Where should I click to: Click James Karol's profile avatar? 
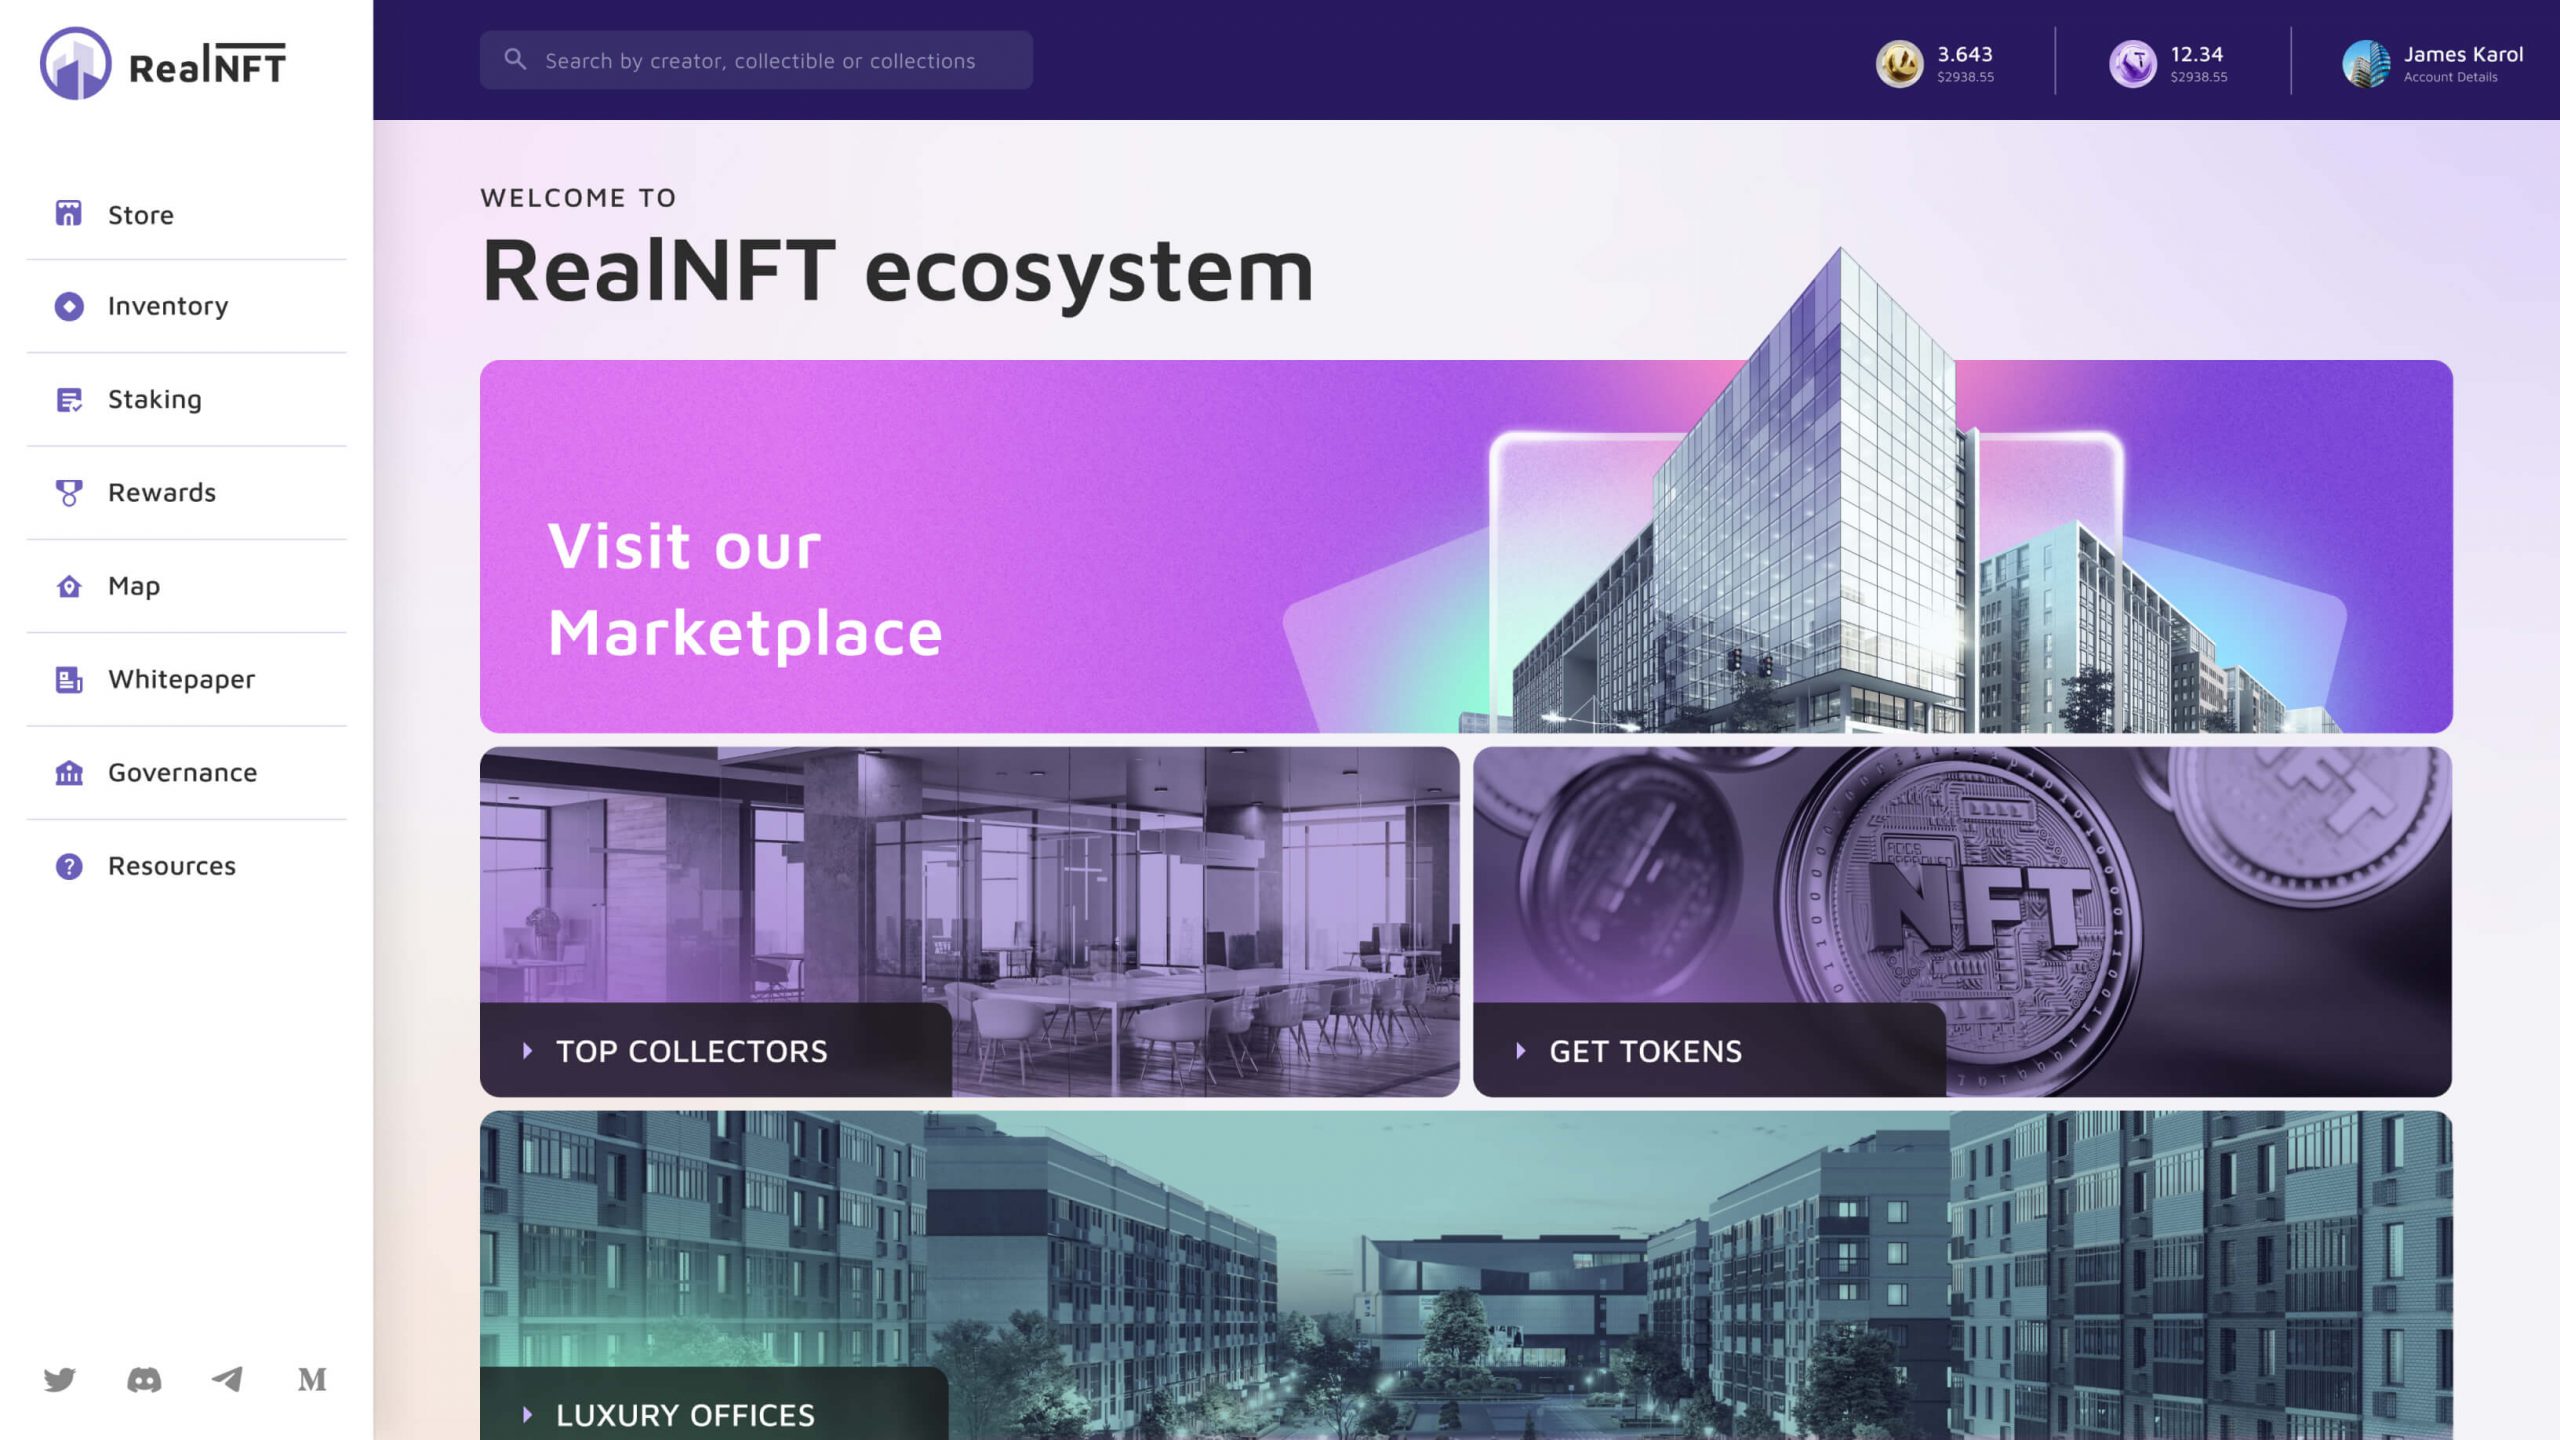coord(2365,64)
